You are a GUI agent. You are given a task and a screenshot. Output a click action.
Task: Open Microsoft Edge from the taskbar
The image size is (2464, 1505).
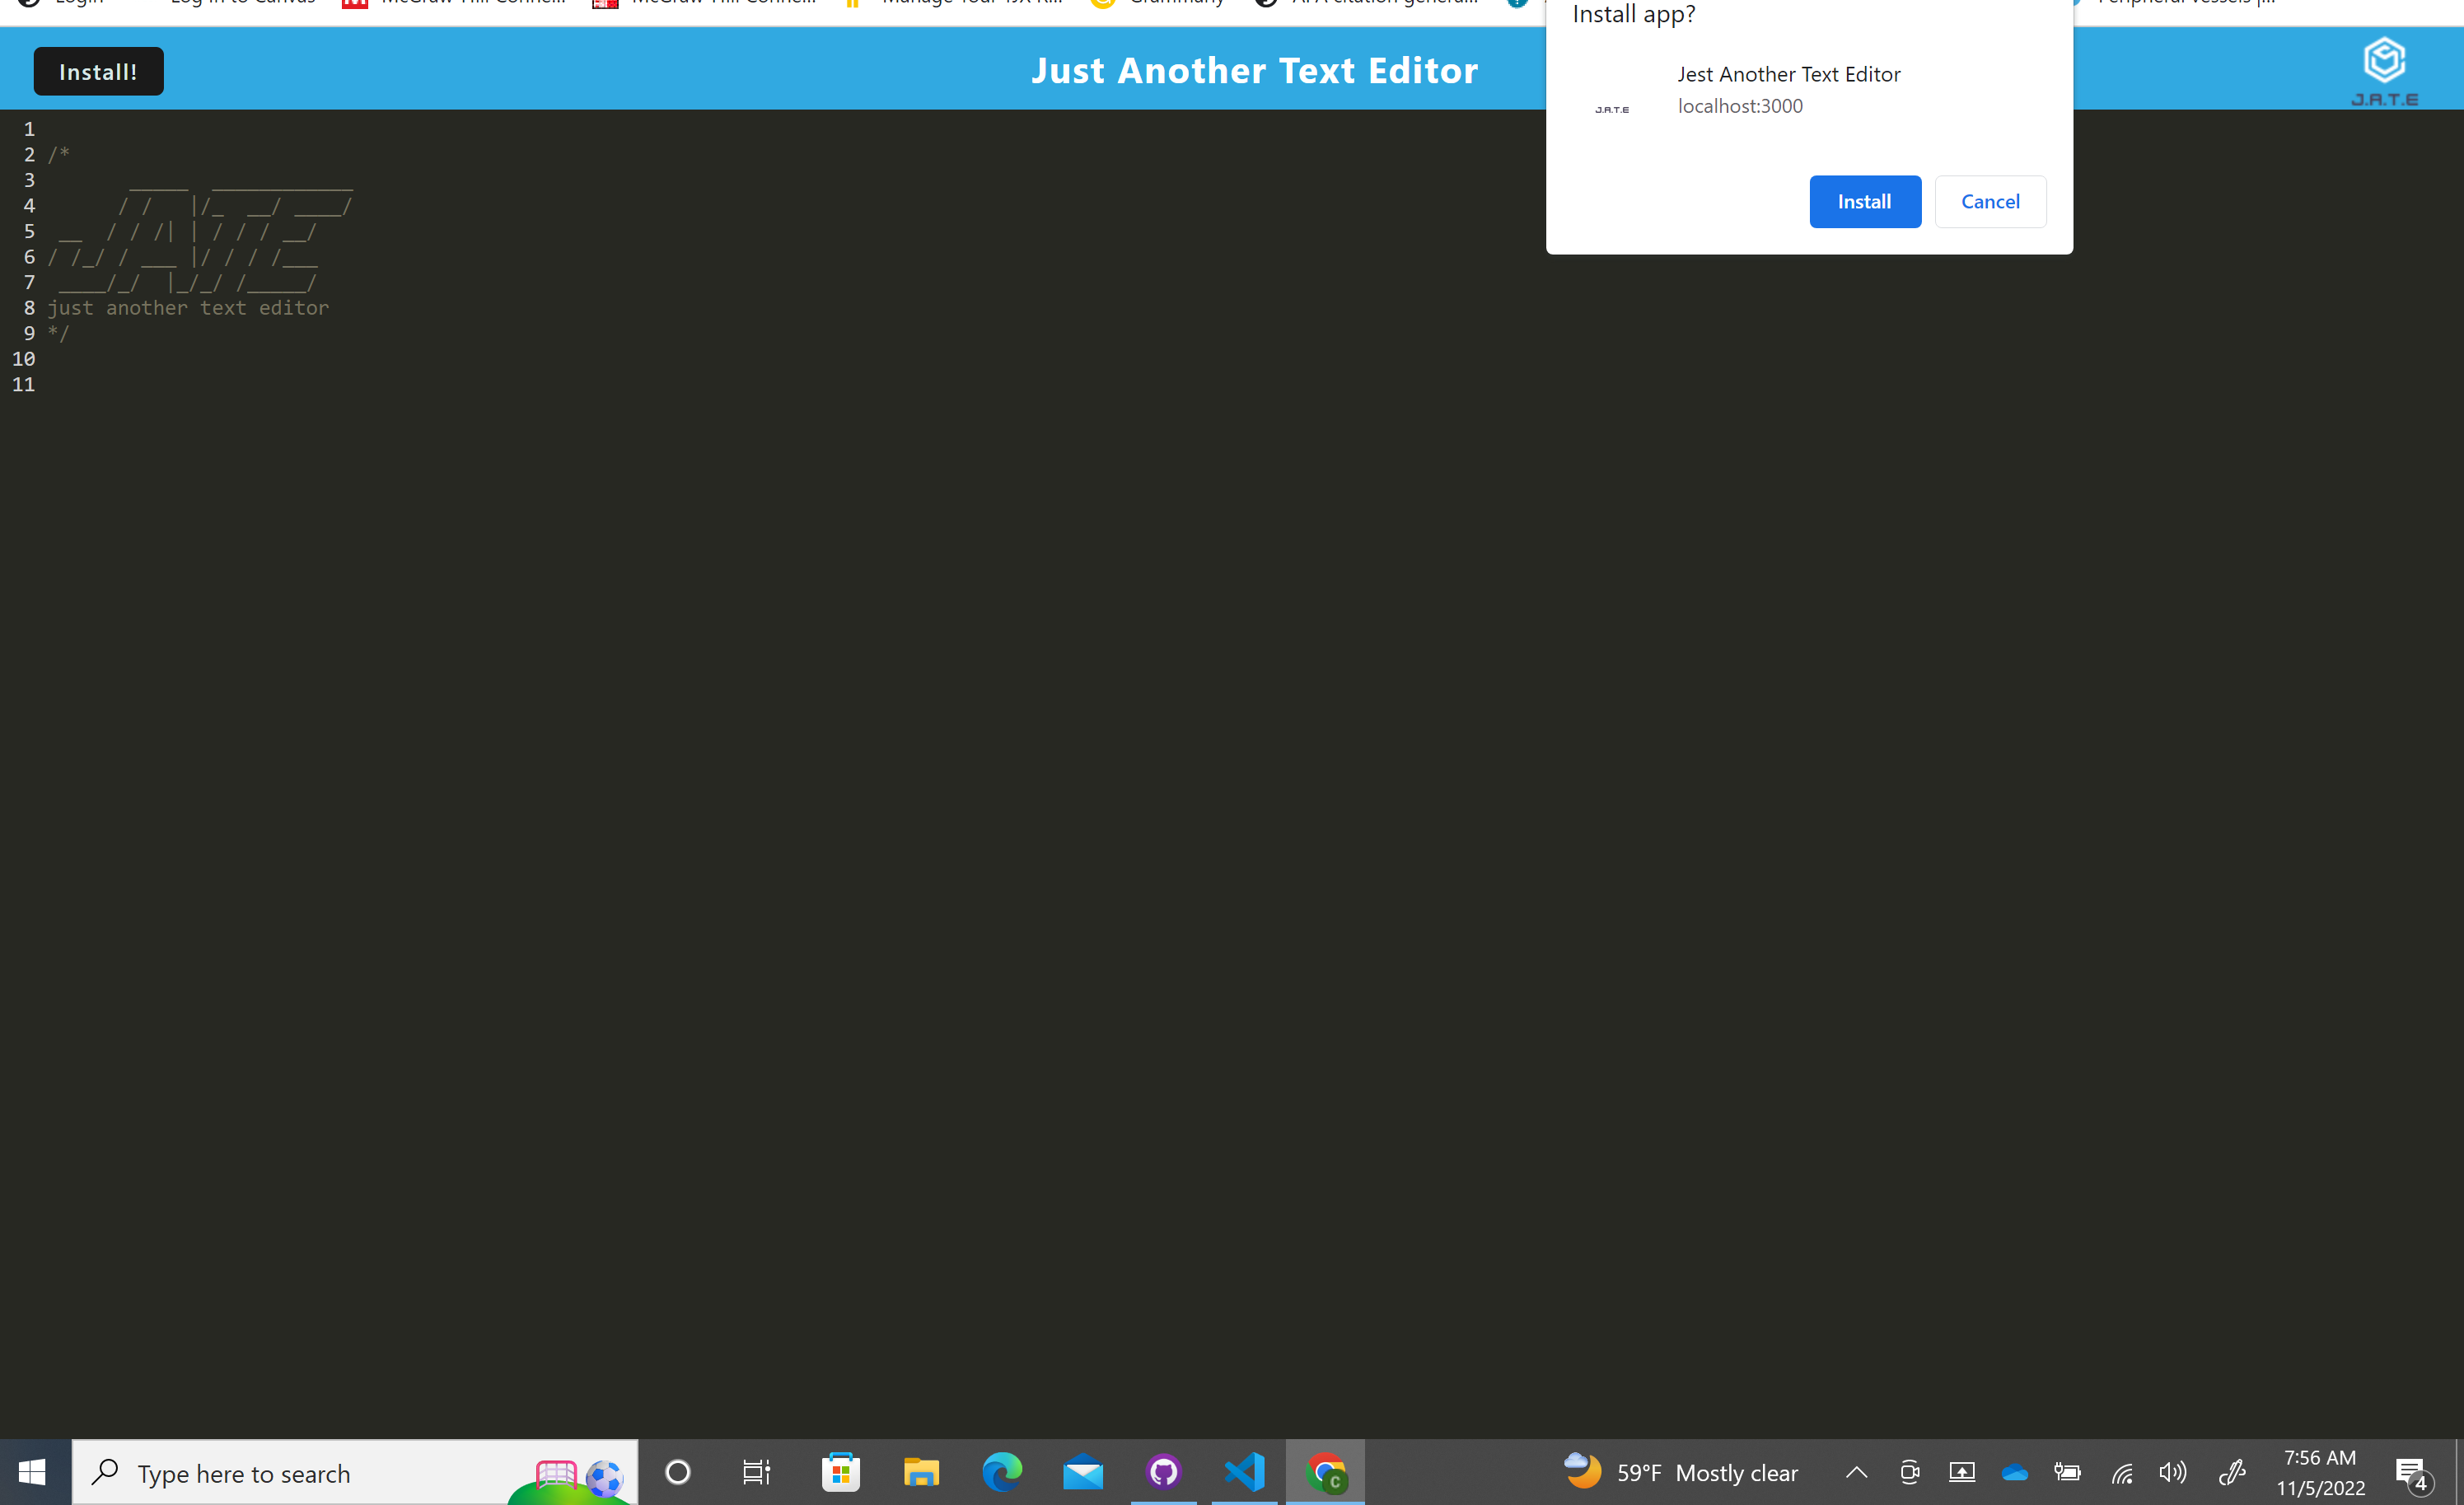coord(1002,1472)
